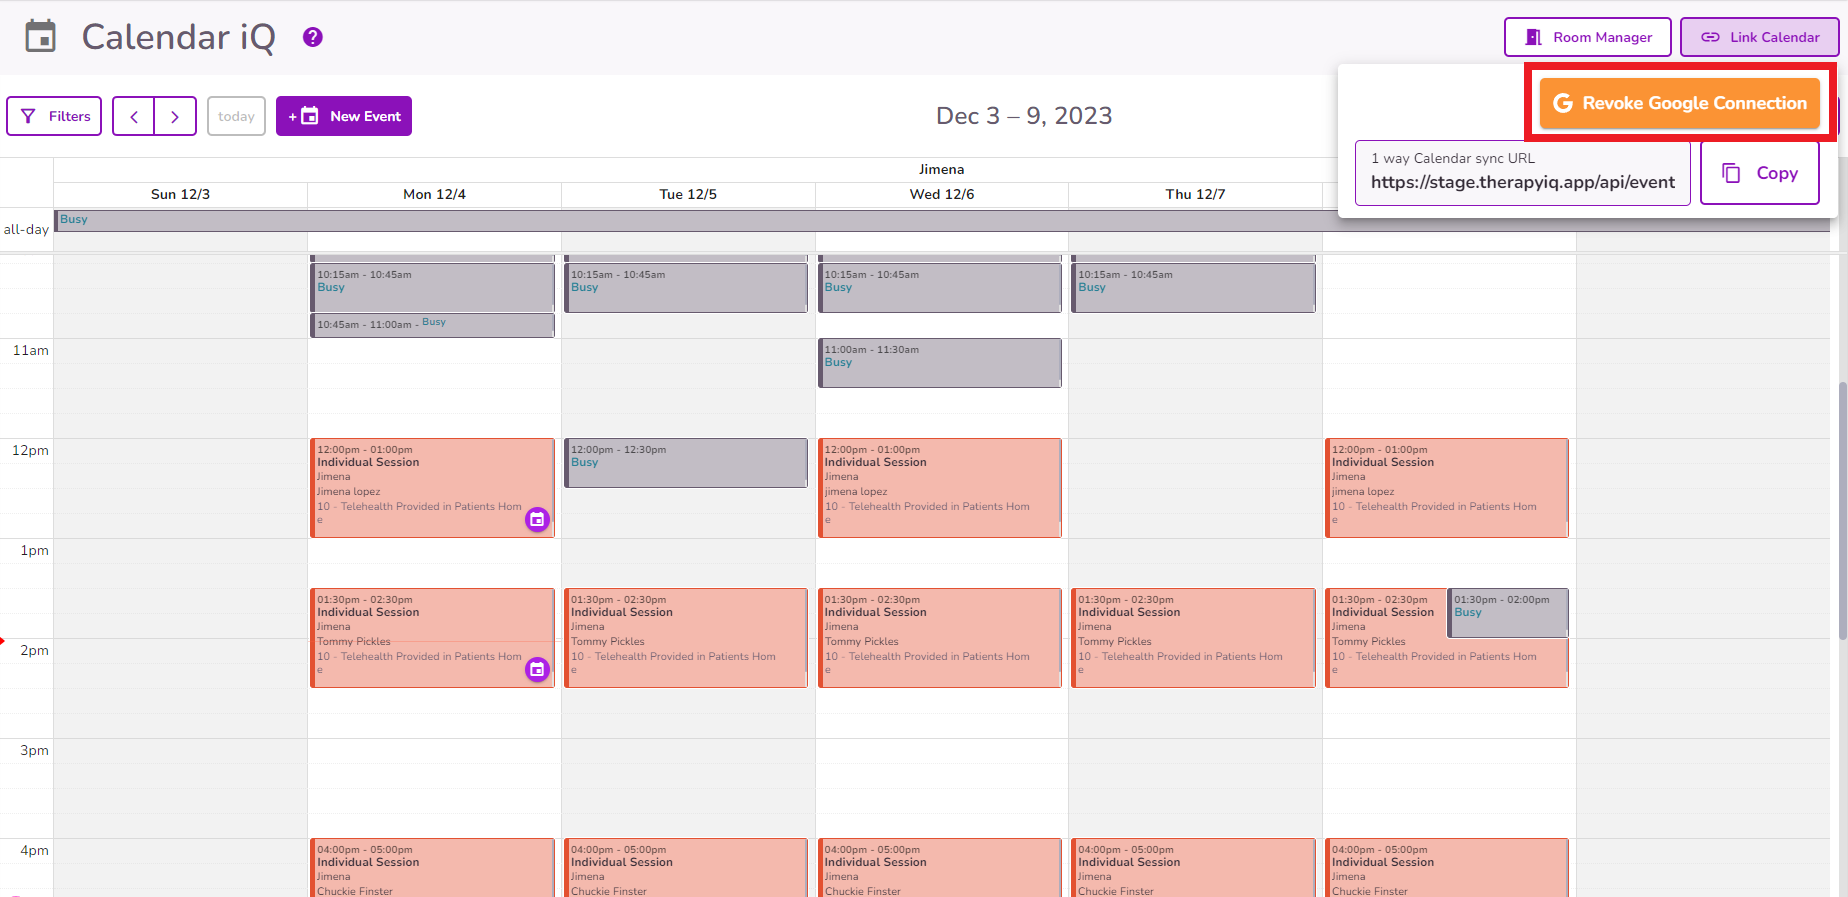
Task: Open Link Calendar
Action: [1759, 37]
